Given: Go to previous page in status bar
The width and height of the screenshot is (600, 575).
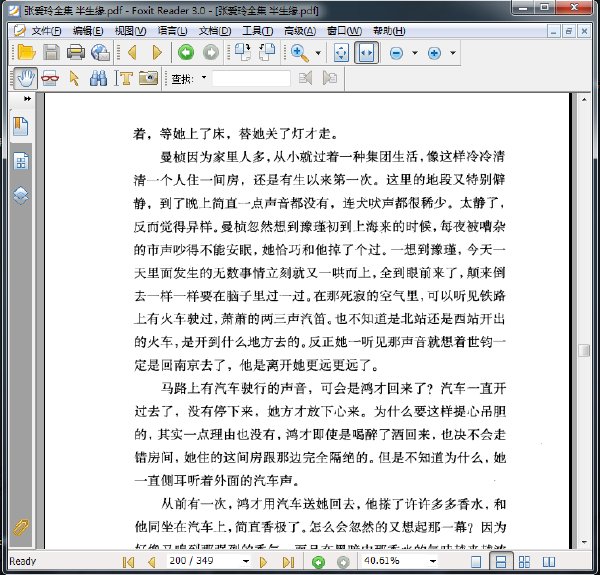Looking at the screenshot, I should [x=152, y=562].
